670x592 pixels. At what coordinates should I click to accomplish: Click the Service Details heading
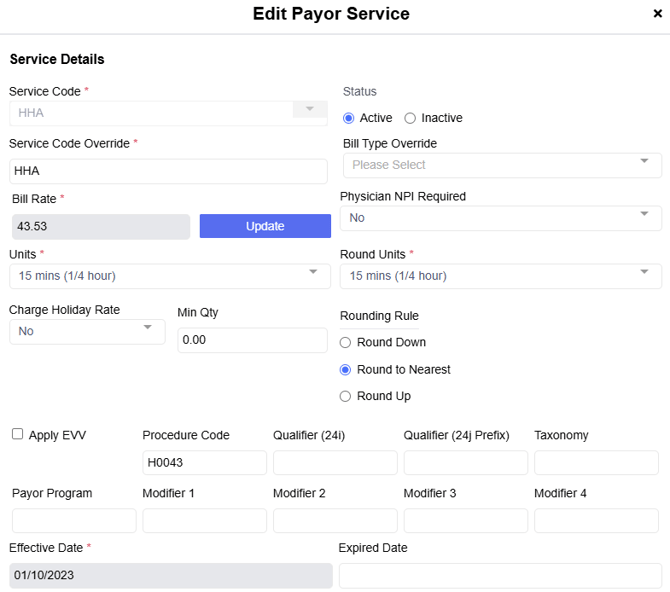pos(57,59)
